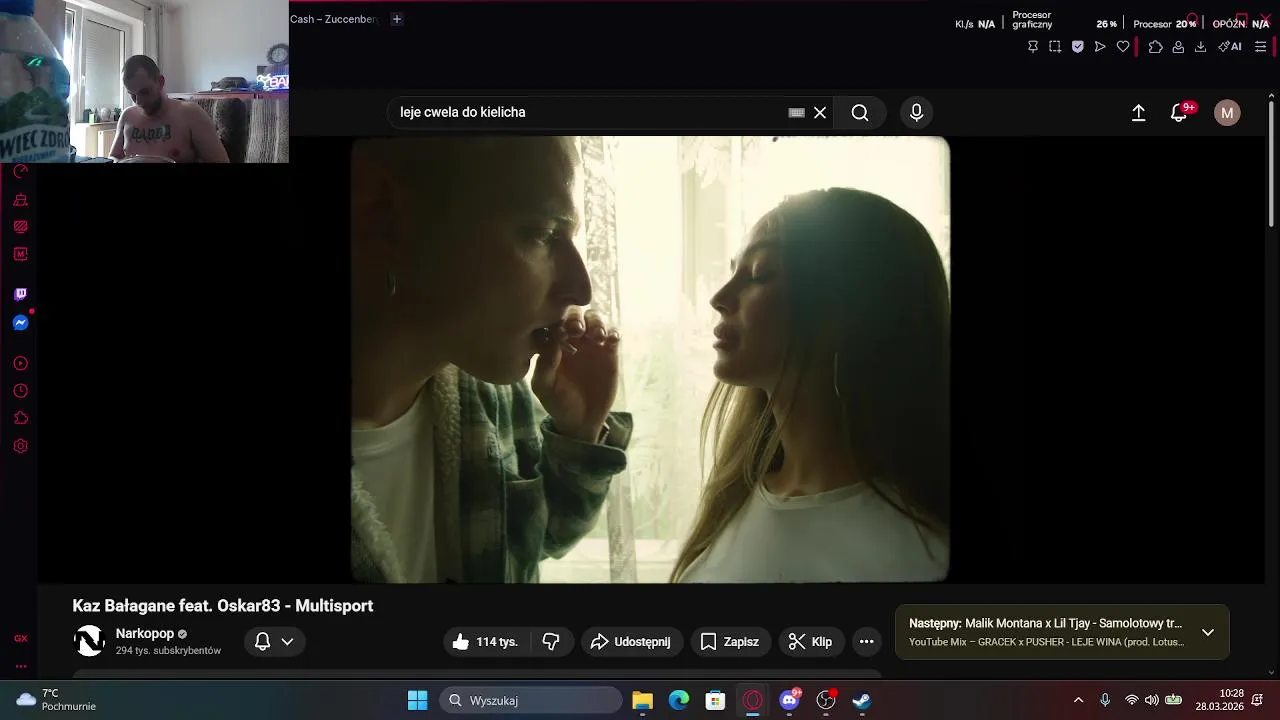Dislike the video
Screen dimensions: 1280x720
point(551,642)
